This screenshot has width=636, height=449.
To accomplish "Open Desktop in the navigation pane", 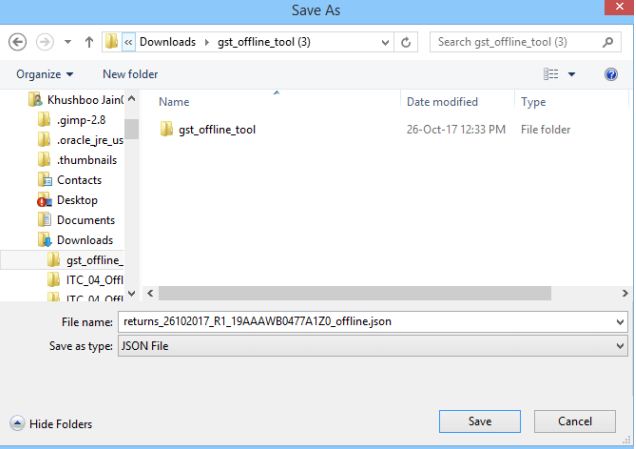I will [x=67, y=200].
